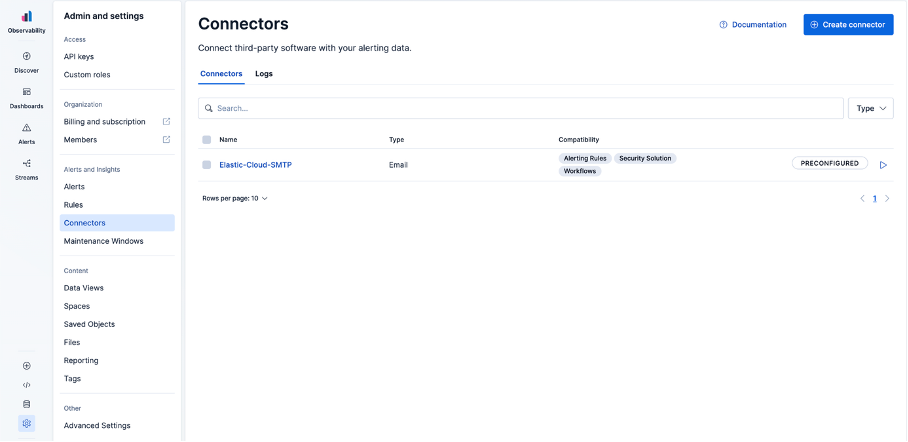
Task: Open Streams in the left rail
Action: coord(26,164)
